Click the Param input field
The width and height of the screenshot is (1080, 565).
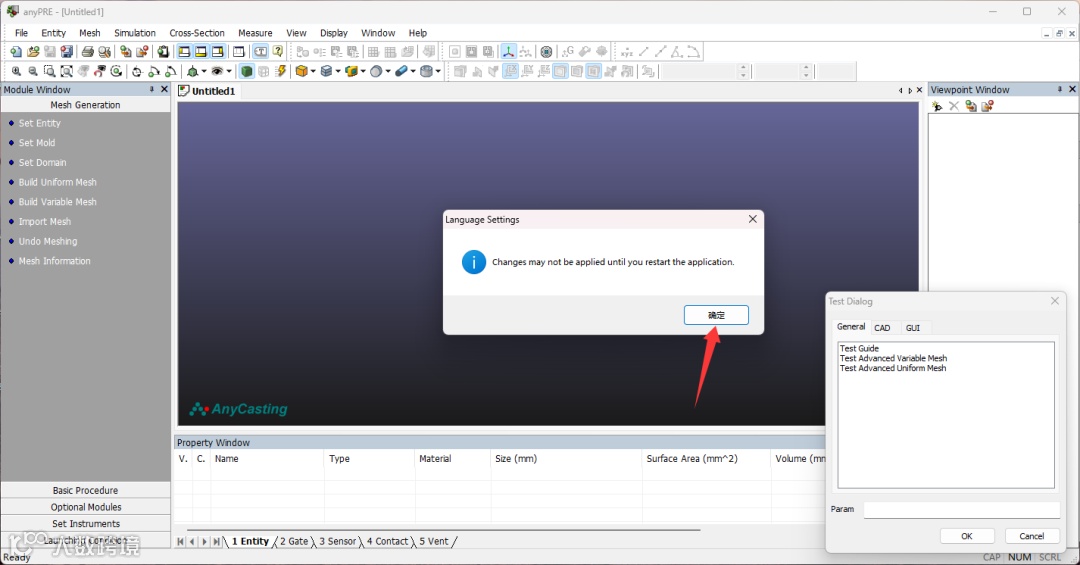(962, 509)
